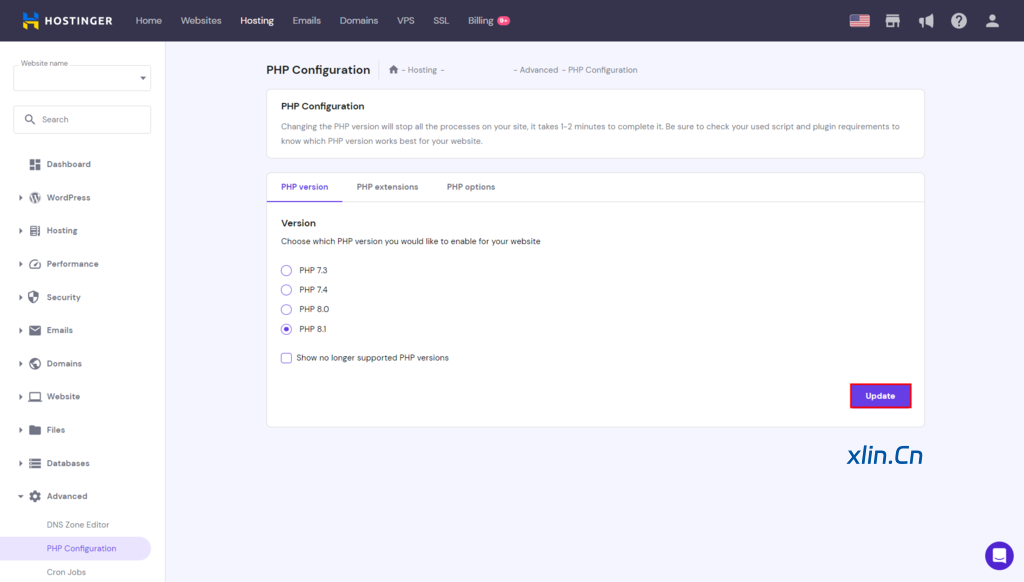Open the live chat bubble icon

pos(999,556)
